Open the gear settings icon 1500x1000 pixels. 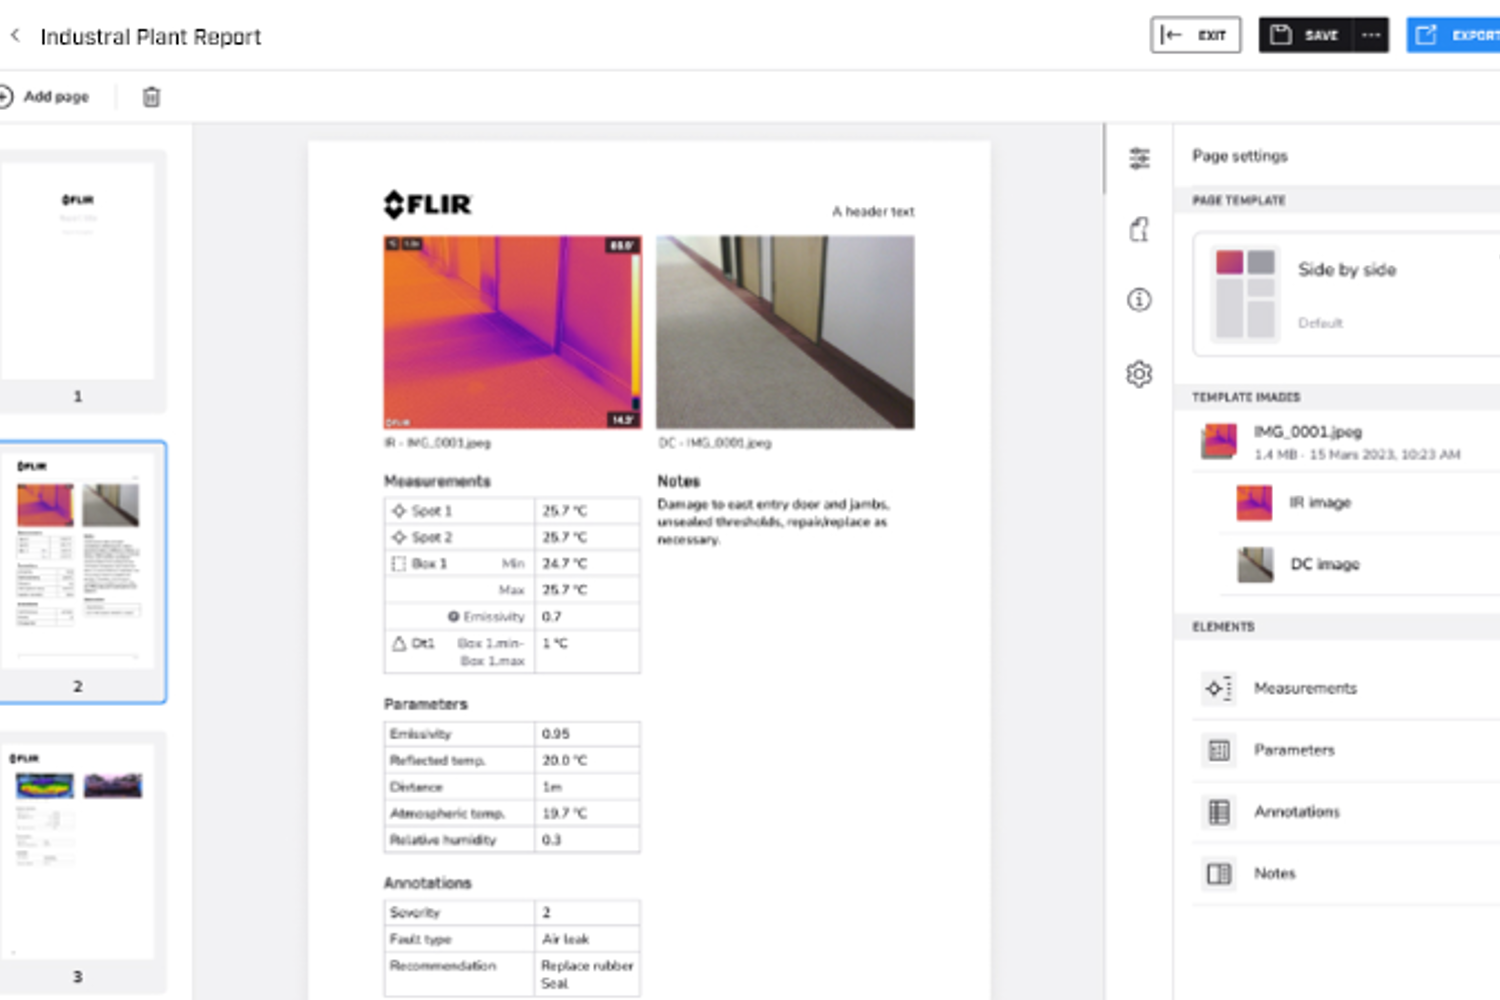pos(1139,374)
